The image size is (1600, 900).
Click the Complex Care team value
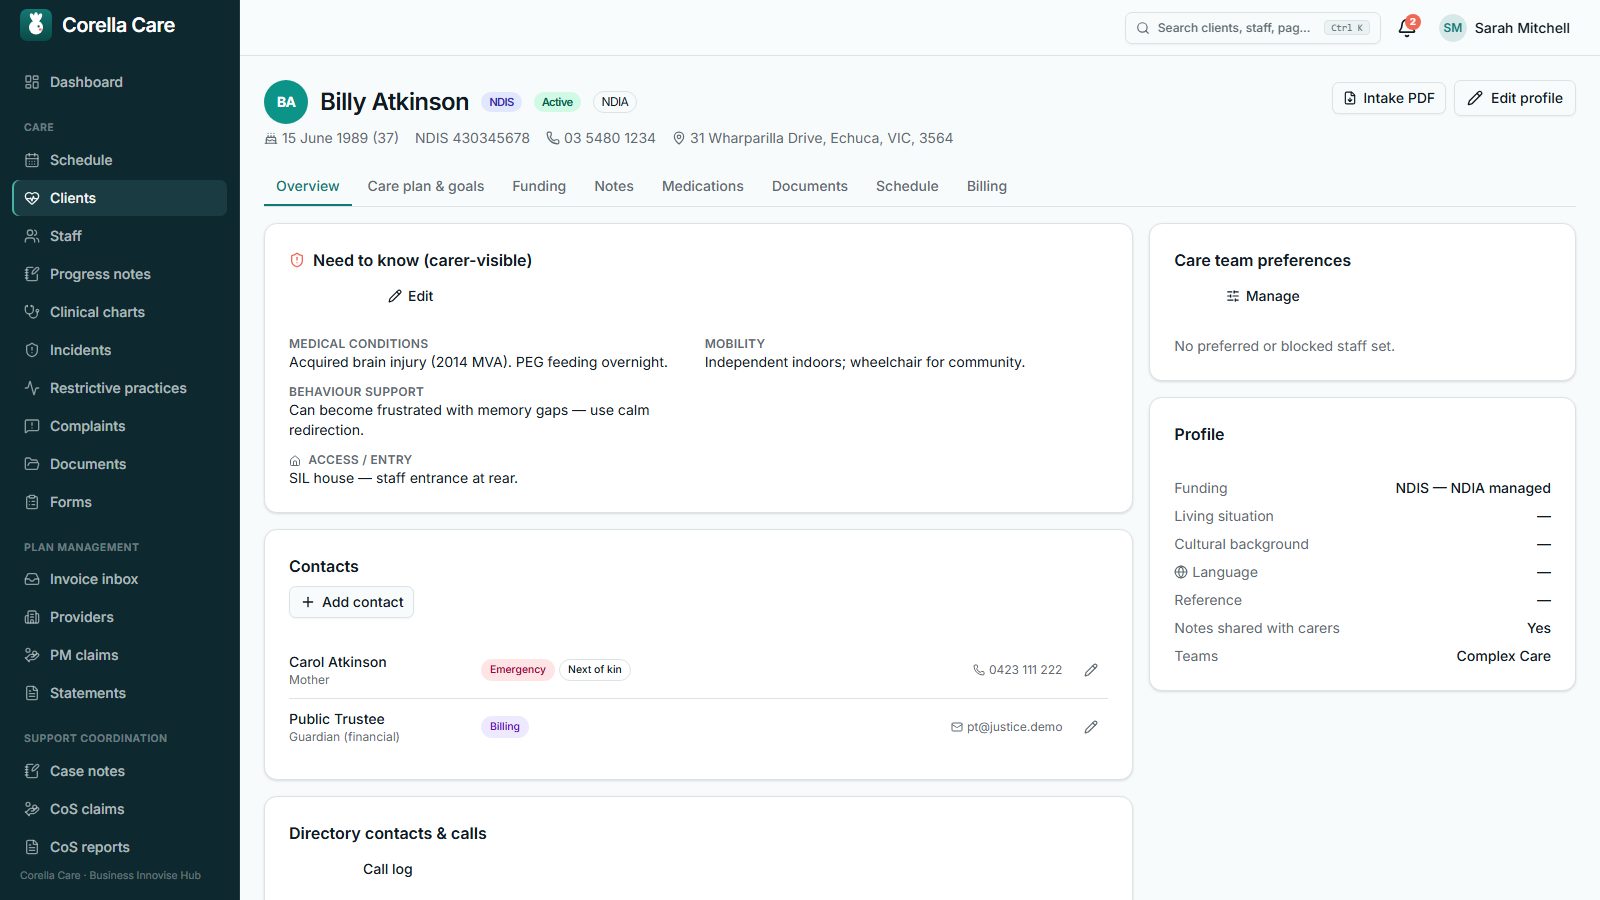1503,656
